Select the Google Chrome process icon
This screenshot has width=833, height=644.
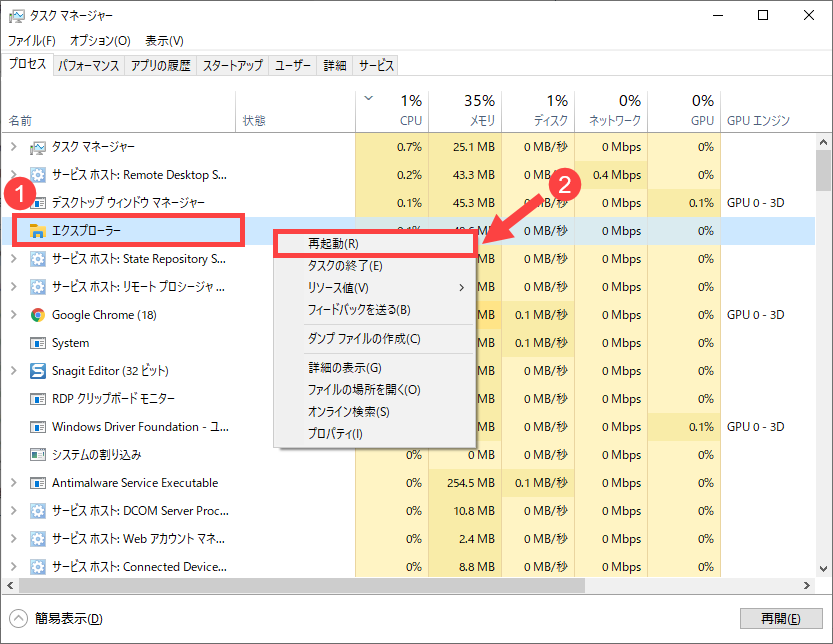[x=36, y=315]
